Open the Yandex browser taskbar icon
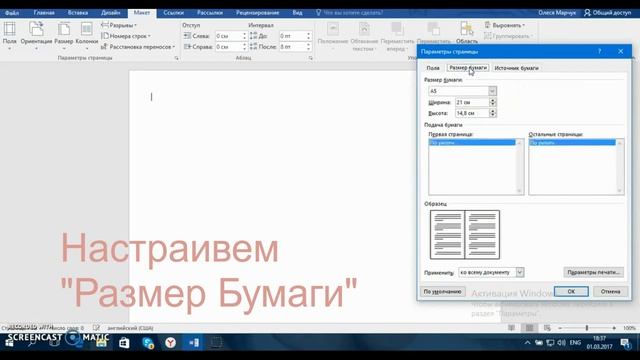Viewport: 640px width, 360px height. 171,343
